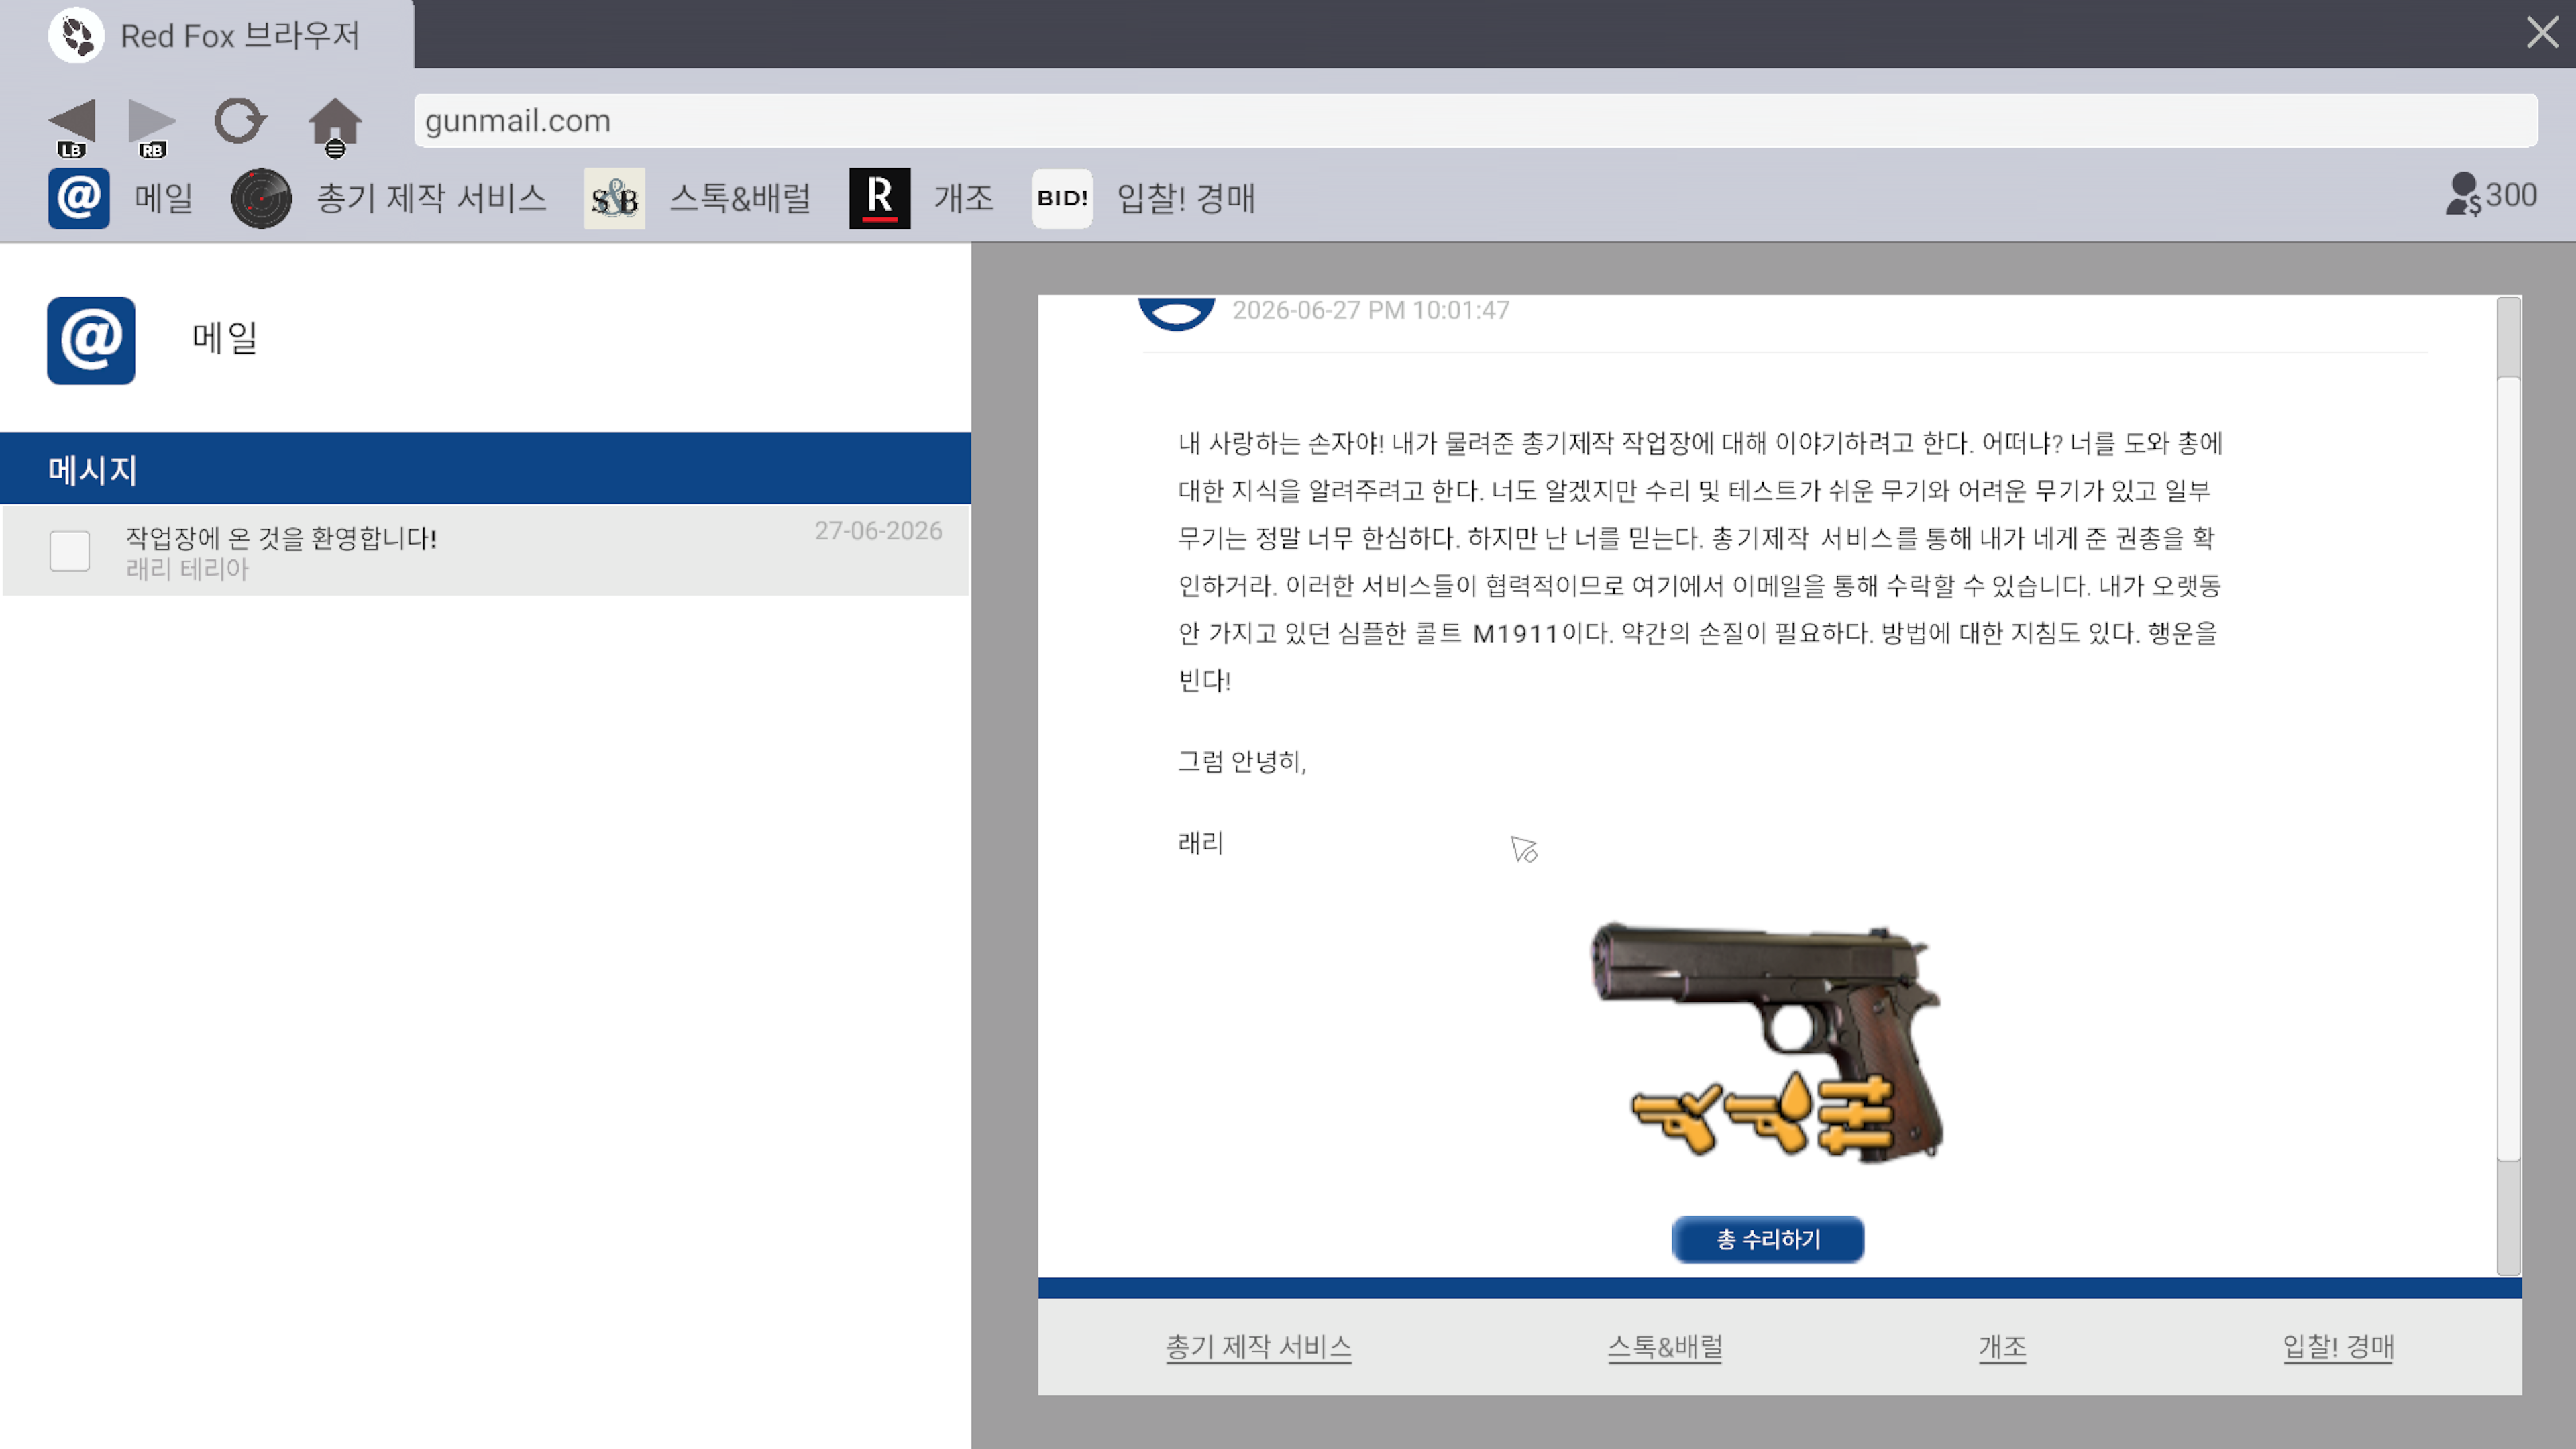Open the browser home page icon
The height and width of the screenshot is (1449, 2576).
tap(335, 122)
